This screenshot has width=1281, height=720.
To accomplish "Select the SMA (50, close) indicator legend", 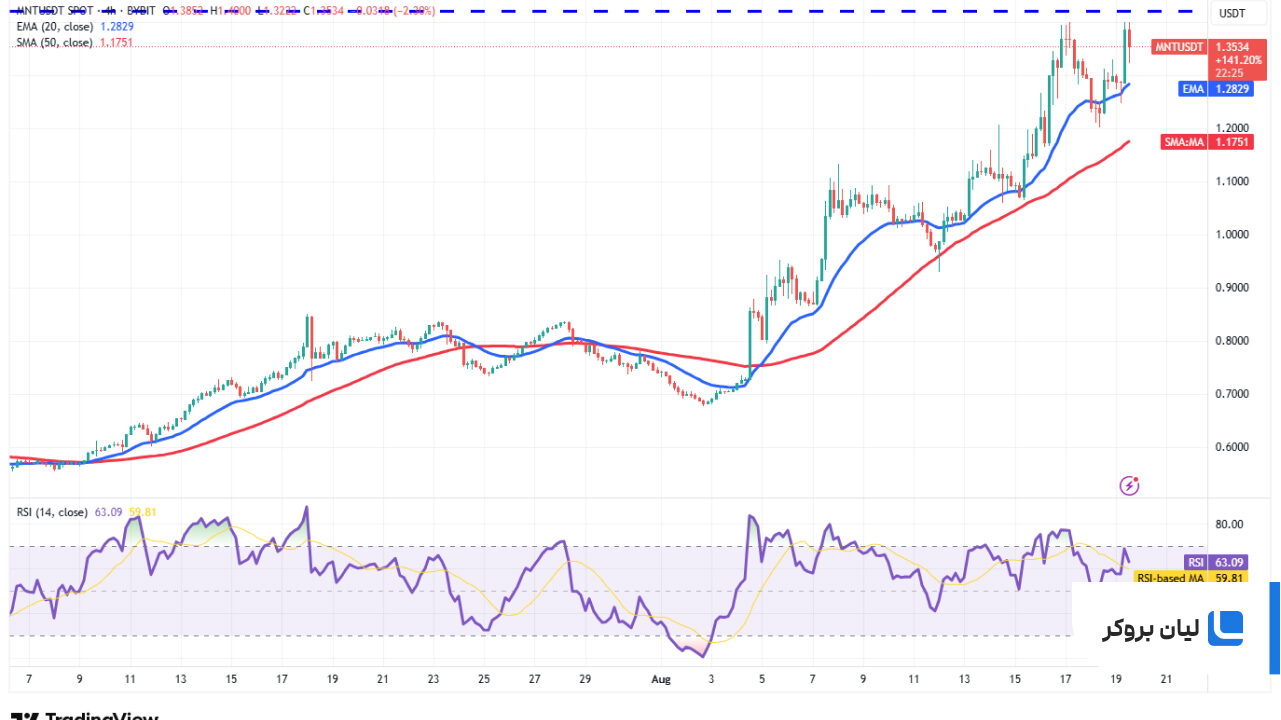I will (54, 43).
